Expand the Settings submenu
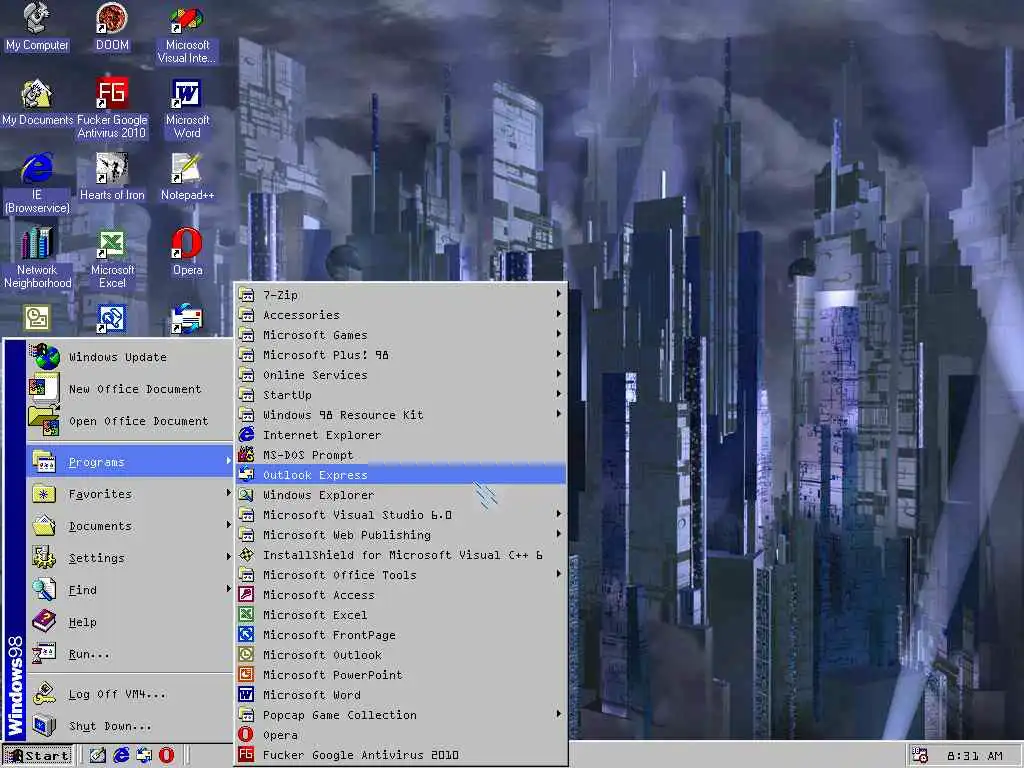The height and width of the screenshot is (768, 1024). point(130,558)
